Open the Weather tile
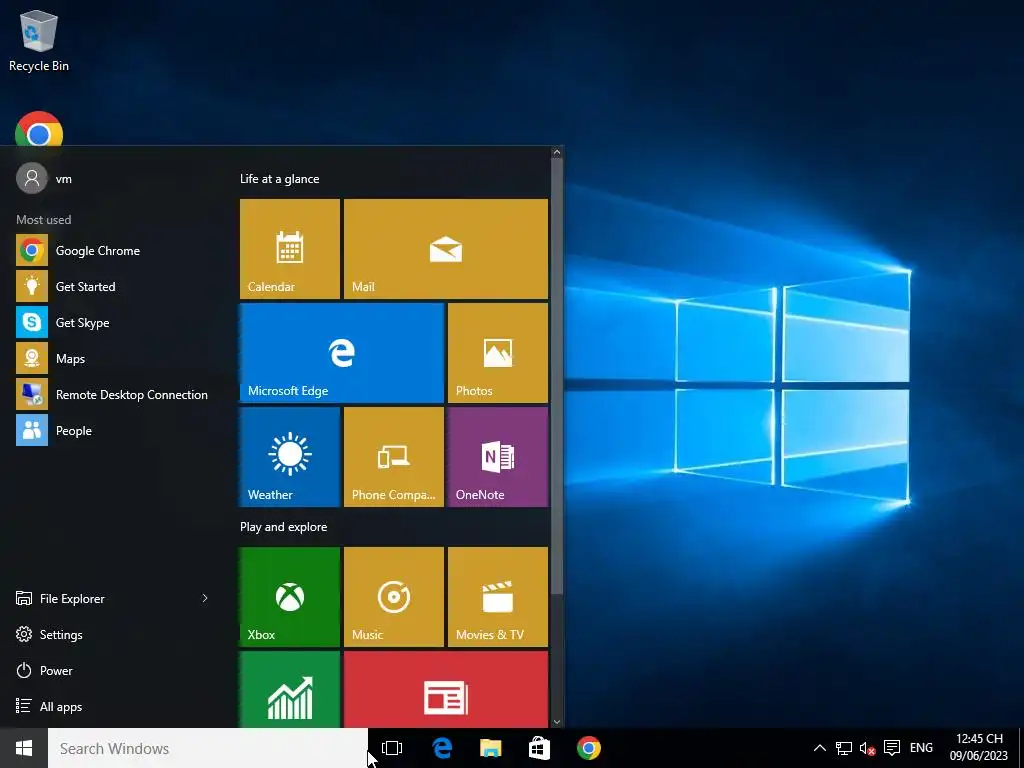The width and height of the screenshot is (1024, 768). point(290,456)
